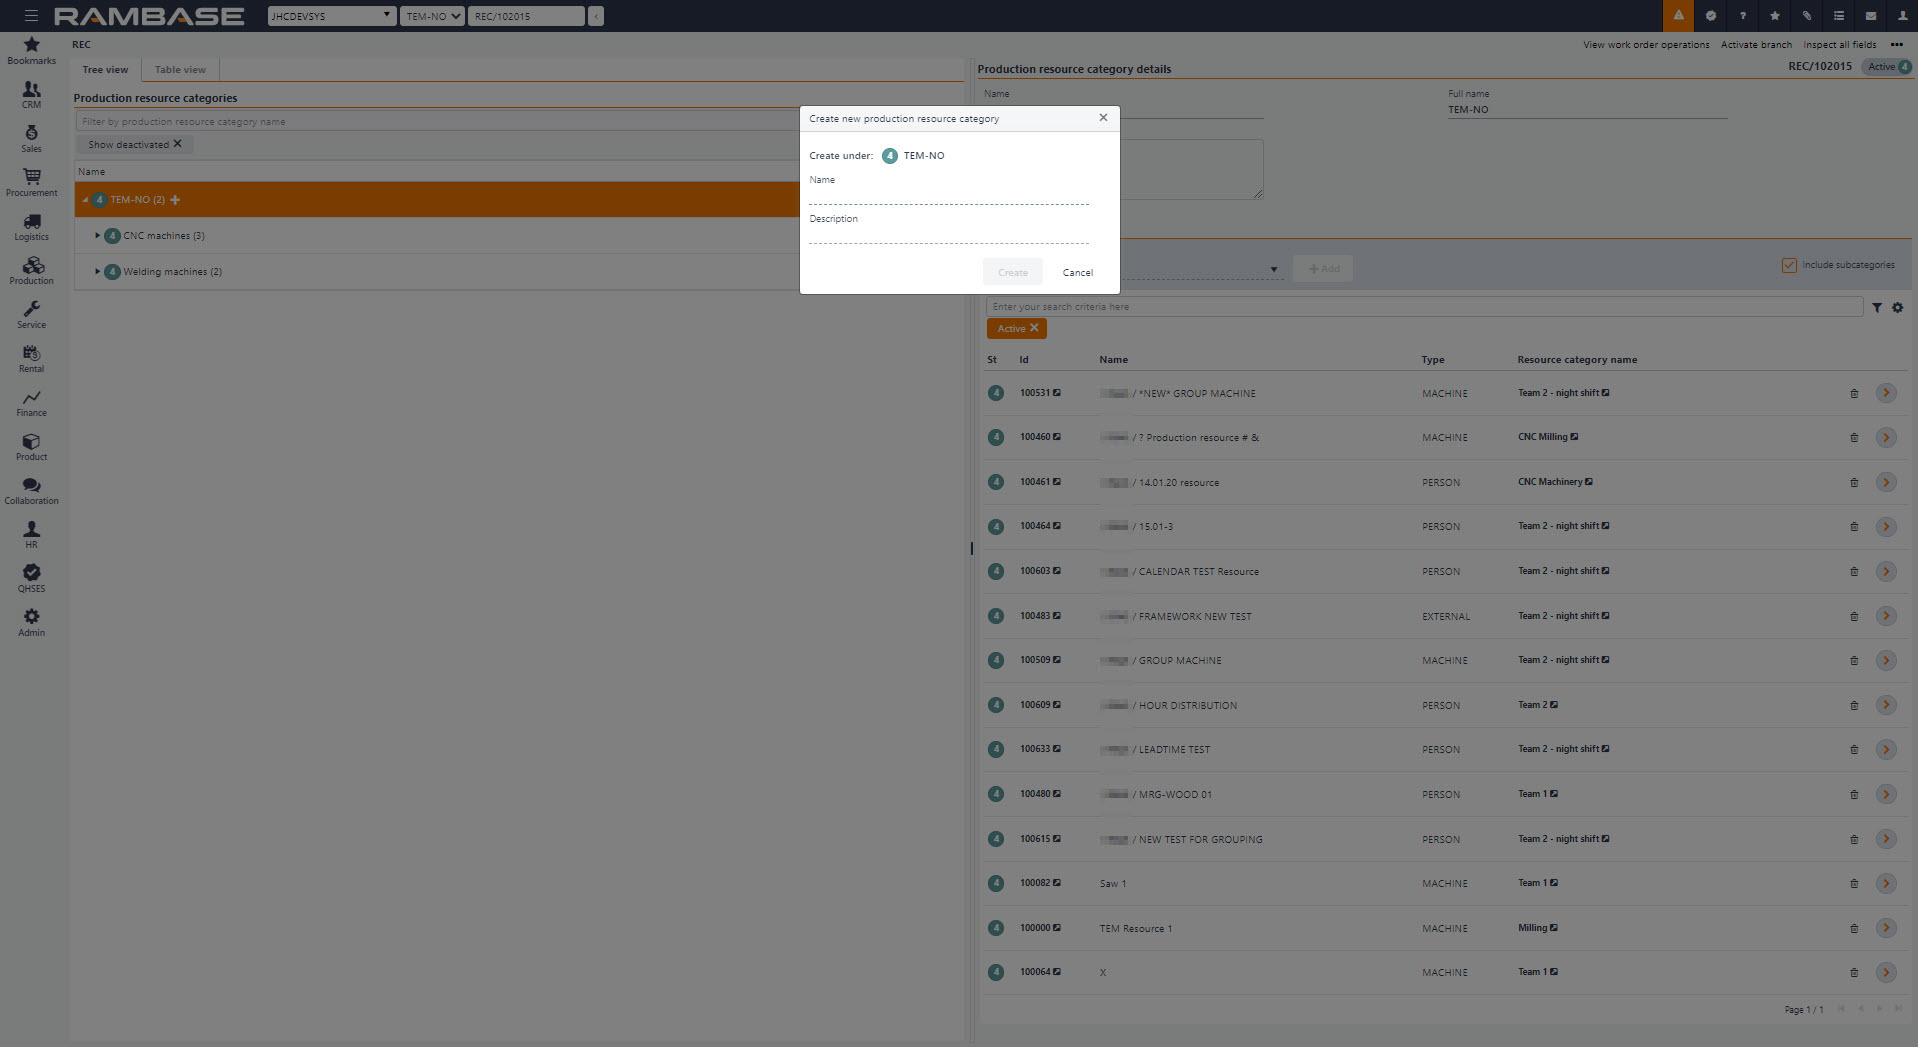Click the Finance sidebar icon
The image size is (1918, 1047).
click(32, 402)
